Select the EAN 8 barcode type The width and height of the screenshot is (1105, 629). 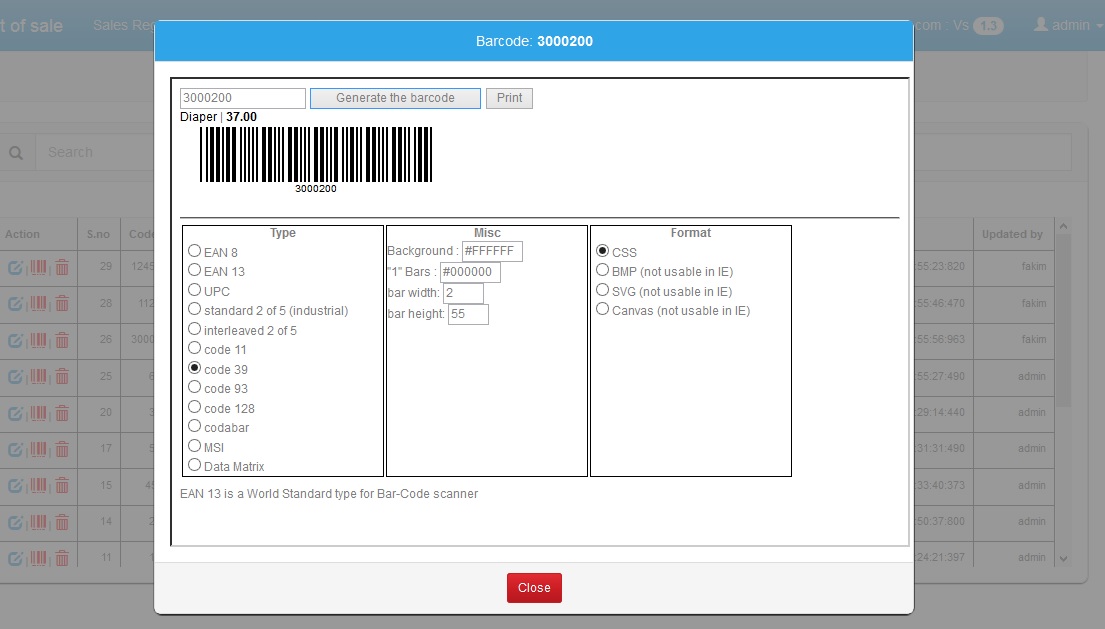(195, 251)
